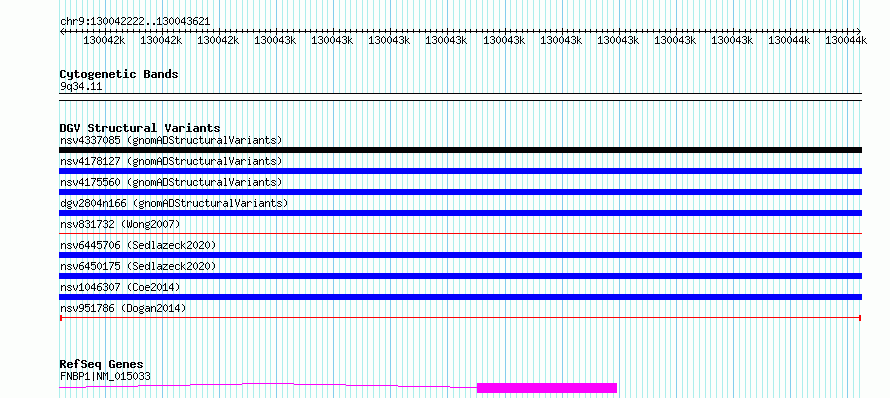
Task: Select the nsv4178127 blue variant bar
Action: (460, 171)
